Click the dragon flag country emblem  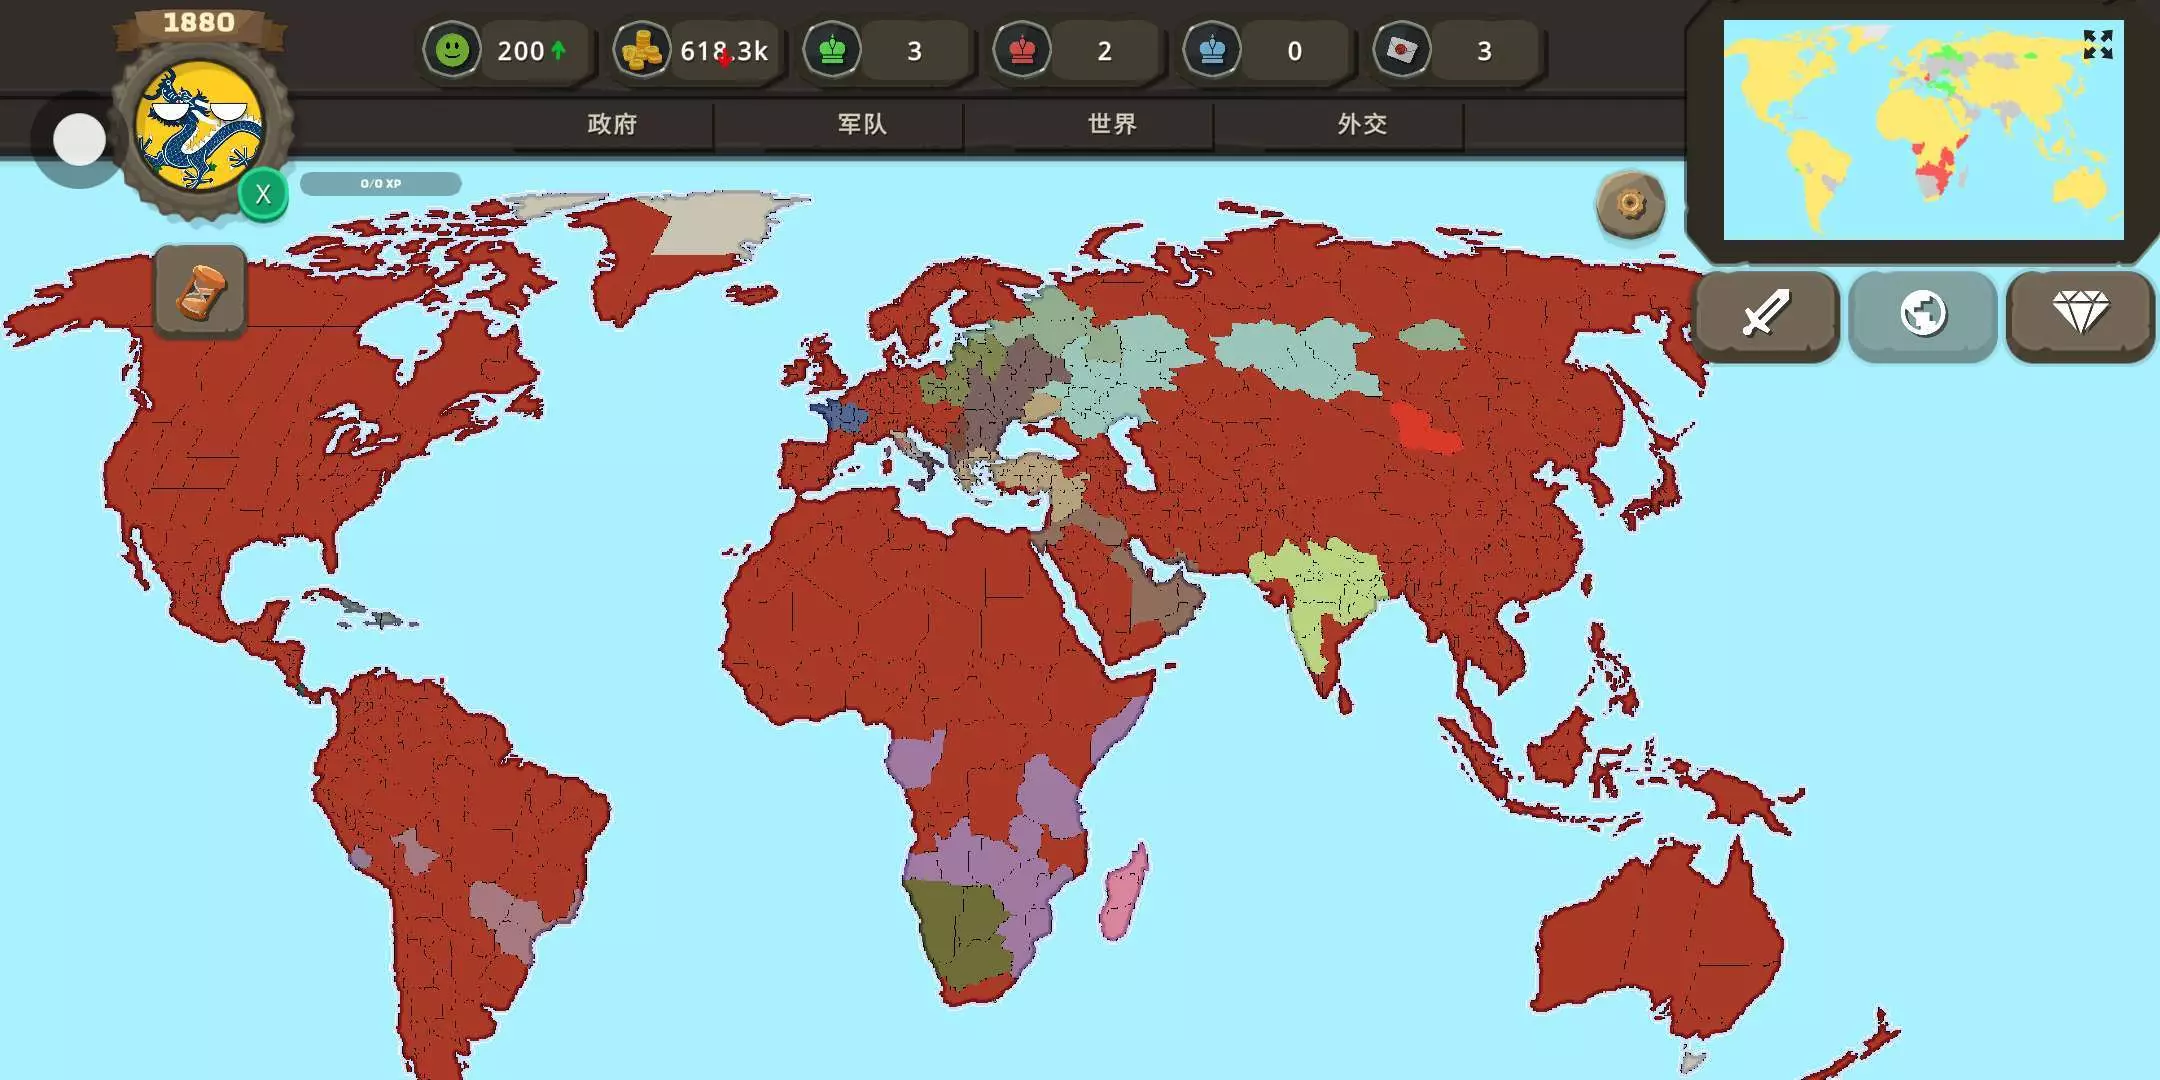pyautogui.click(x=199, y=125)
